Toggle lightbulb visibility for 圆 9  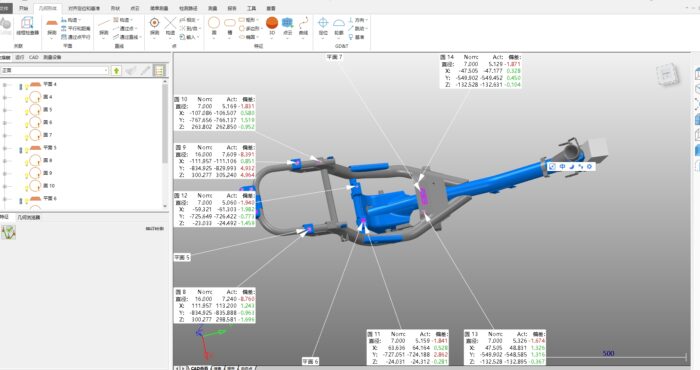click(26, 175)
